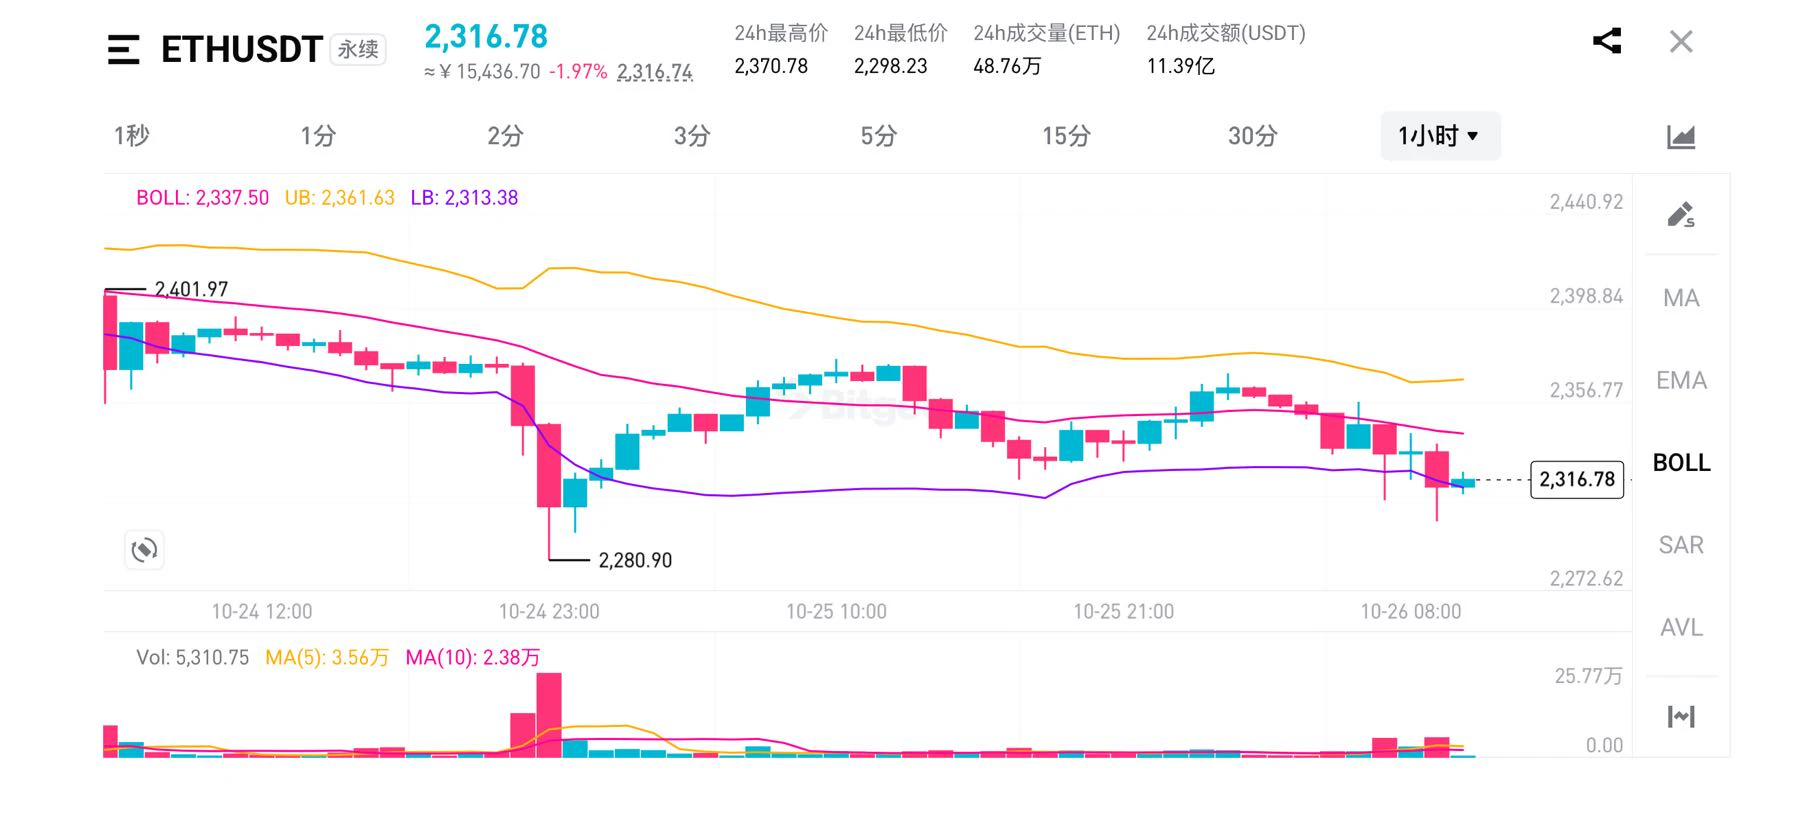This screenshot has height=828, width=1801.
Task: Click the 24h成交量(ETH) value 48.76万
Action: click(x=1007, y=66)
